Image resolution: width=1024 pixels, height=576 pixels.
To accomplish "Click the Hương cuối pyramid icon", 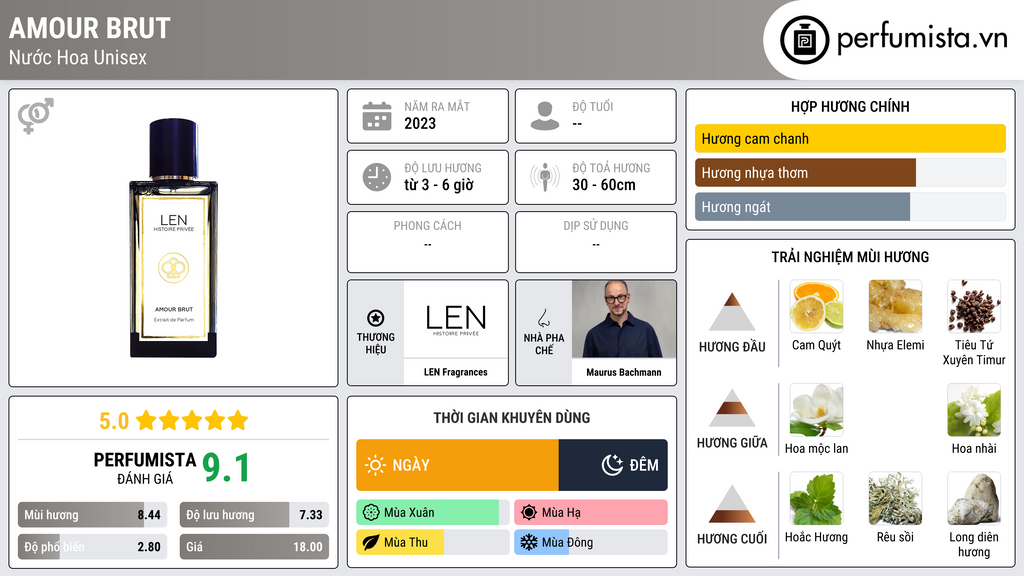I will pos(732,504).
